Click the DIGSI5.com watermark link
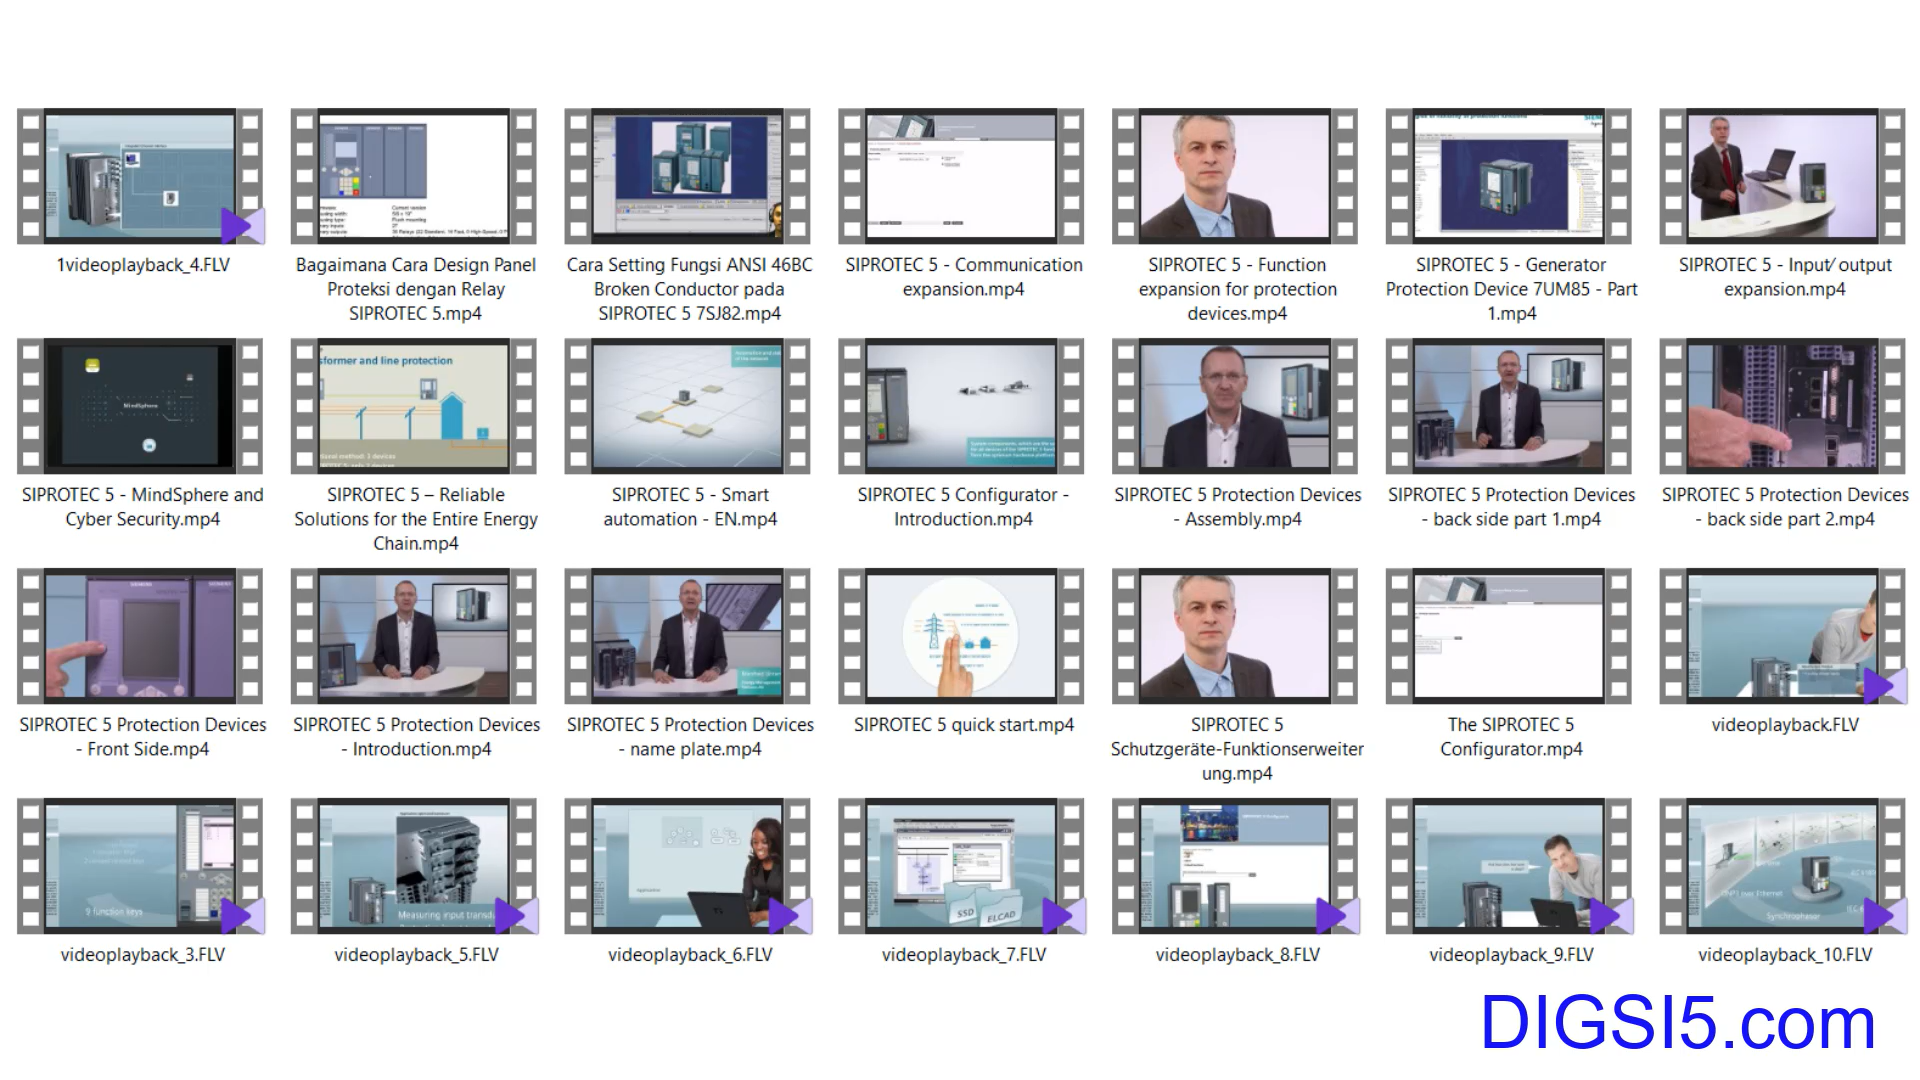 coord(1677,1024)
